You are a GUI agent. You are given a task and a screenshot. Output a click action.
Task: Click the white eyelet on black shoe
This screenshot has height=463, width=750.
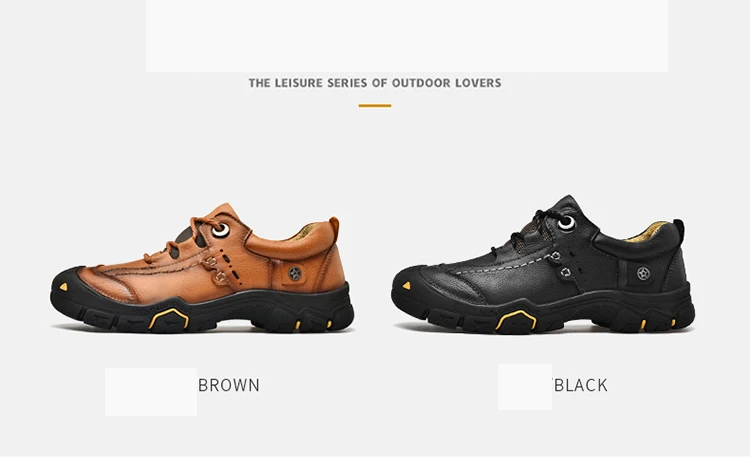pyautogui.click(x=566, y=222)
